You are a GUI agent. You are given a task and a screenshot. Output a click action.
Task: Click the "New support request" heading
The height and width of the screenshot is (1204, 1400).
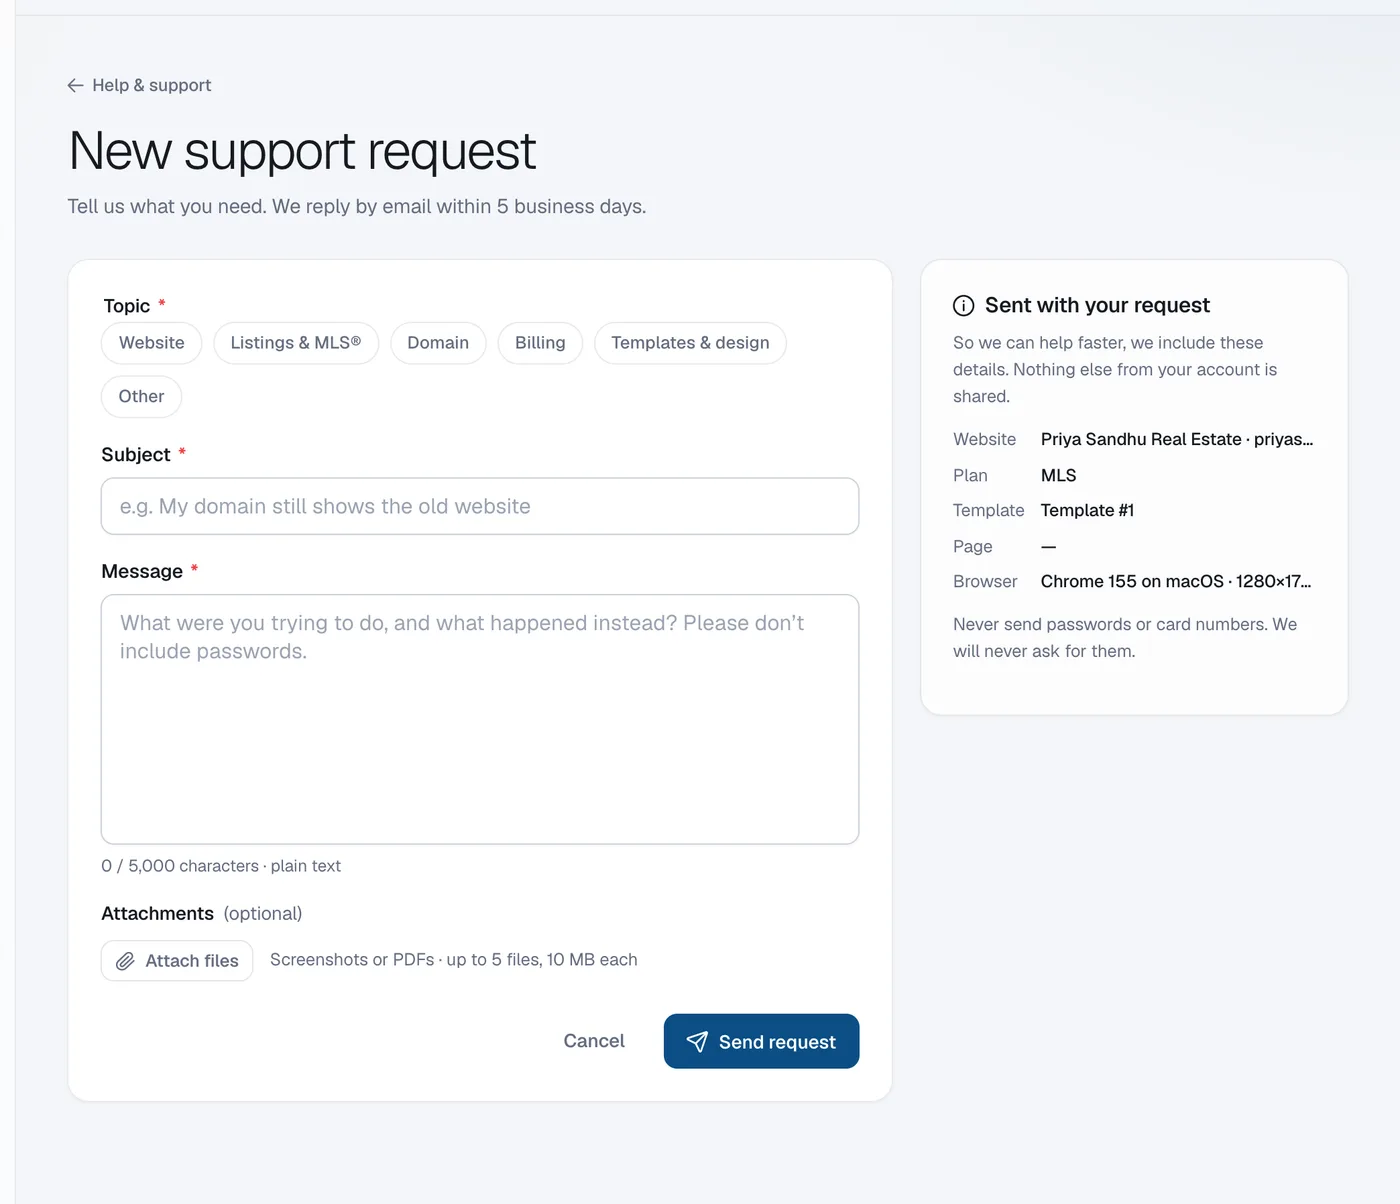point(302,151)
